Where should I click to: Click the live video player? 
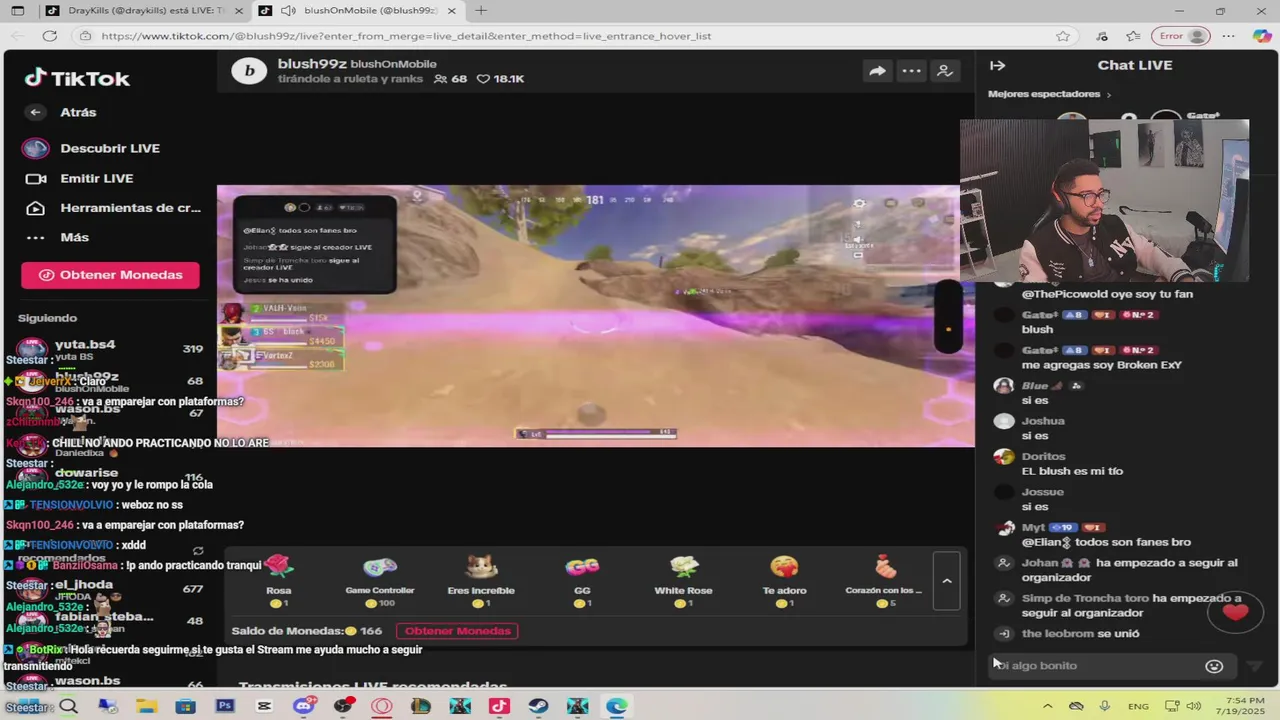(595, 316)
